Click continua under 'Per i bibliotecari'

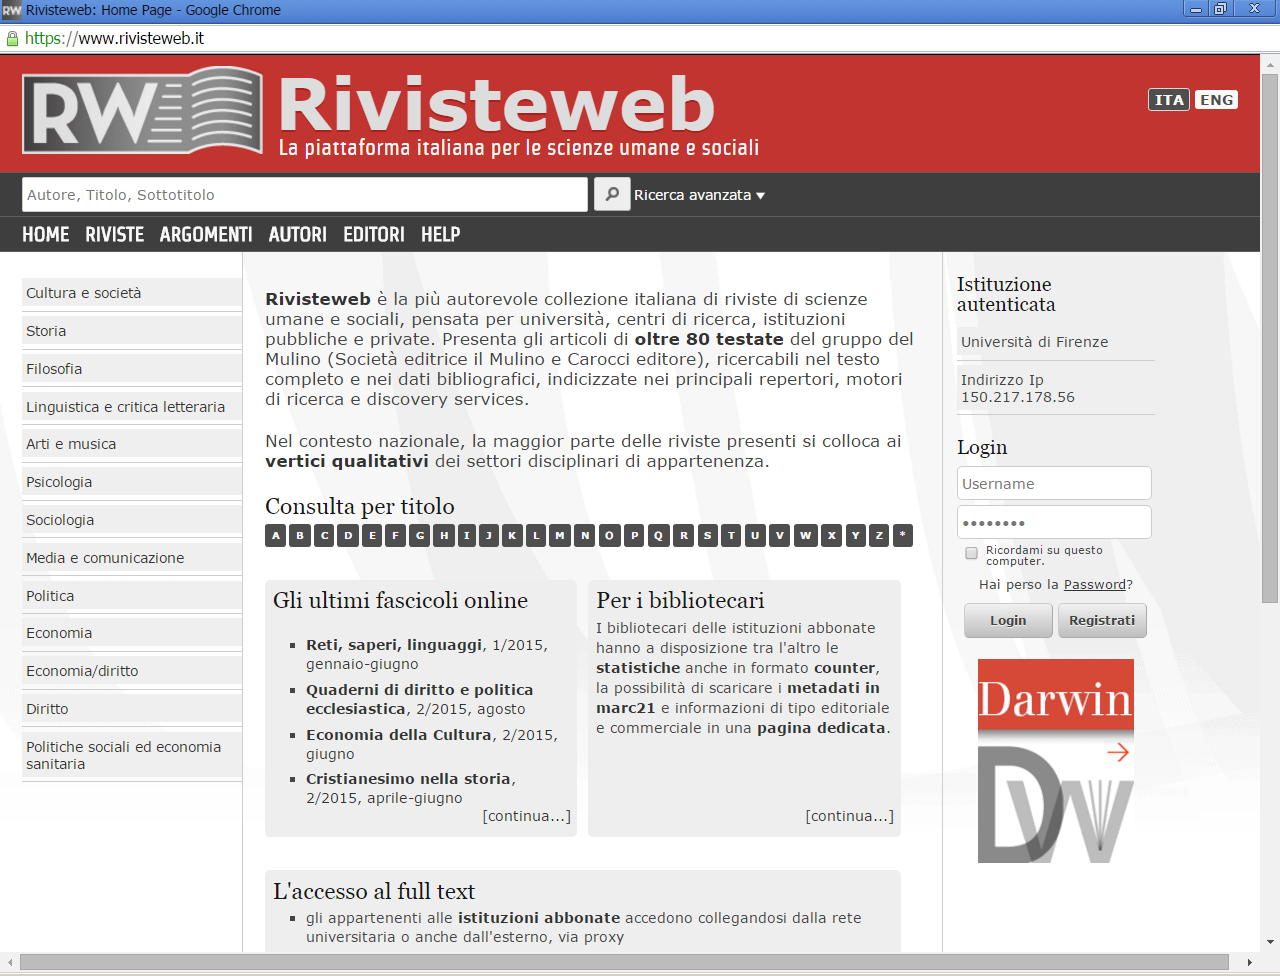click(x=850, y=816)
